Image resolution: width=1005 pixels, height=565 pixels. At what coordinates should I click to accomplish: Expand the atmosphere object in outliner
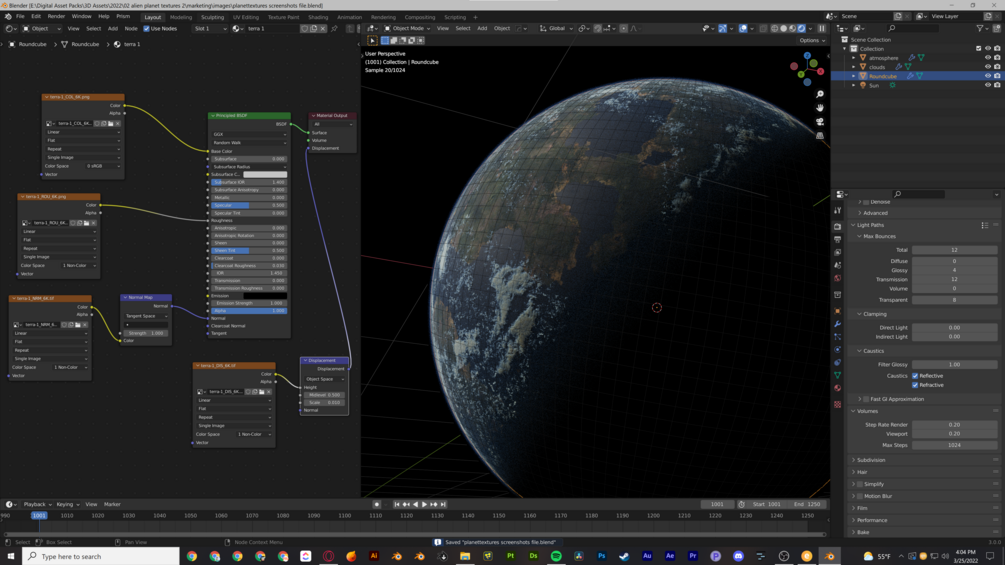[854, 58]
